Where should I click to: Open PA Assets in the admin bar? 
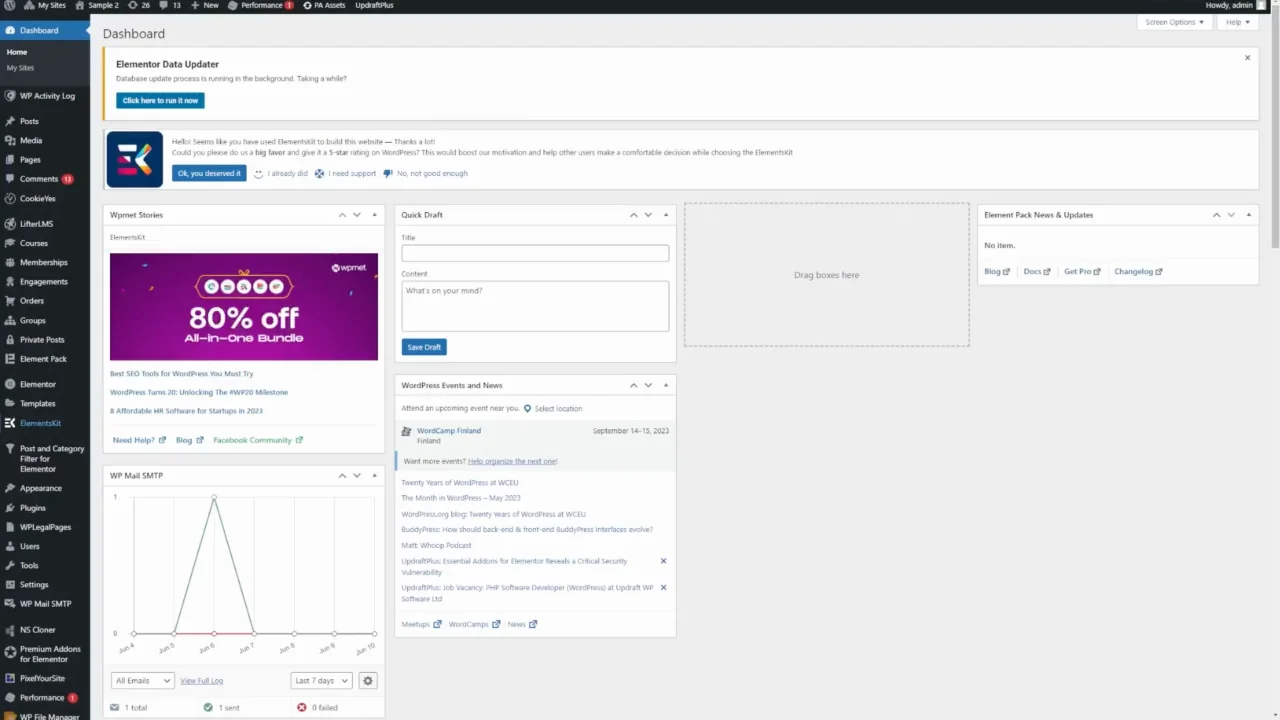tap(323, 5)
